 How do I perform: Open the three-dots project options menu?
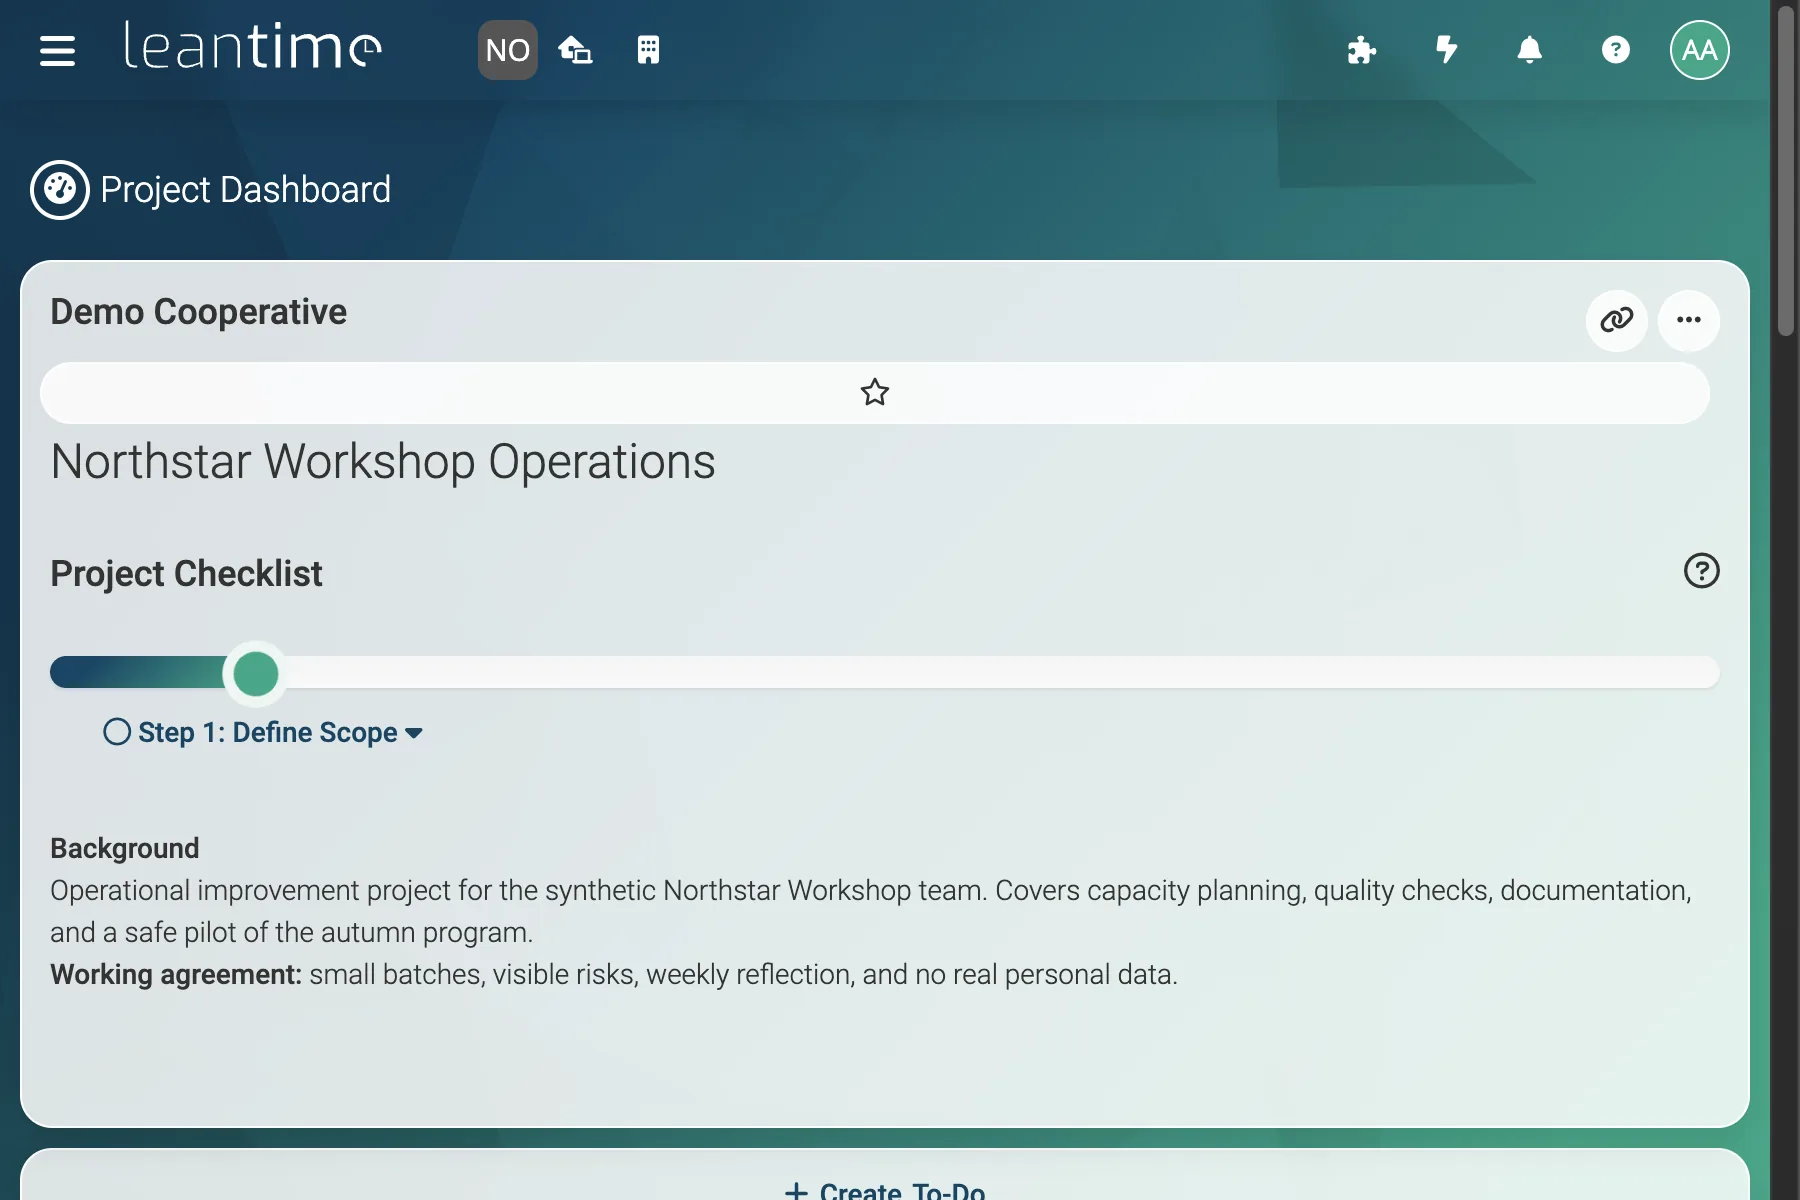tap(1688, 320)
